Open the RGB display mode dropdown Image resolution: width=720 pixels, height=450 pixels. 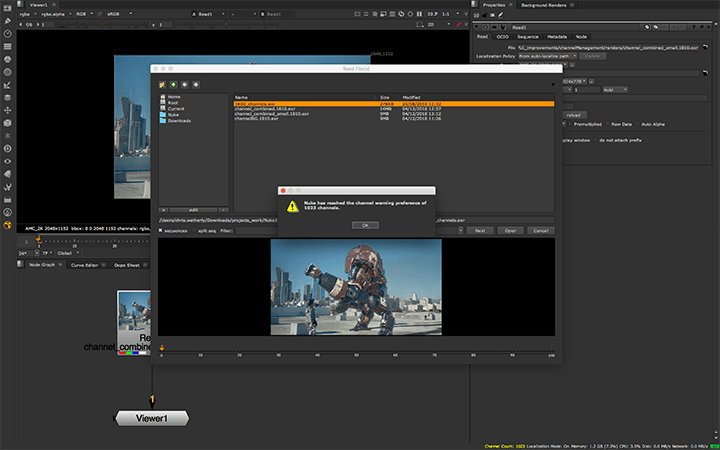[x=84, y=14]
